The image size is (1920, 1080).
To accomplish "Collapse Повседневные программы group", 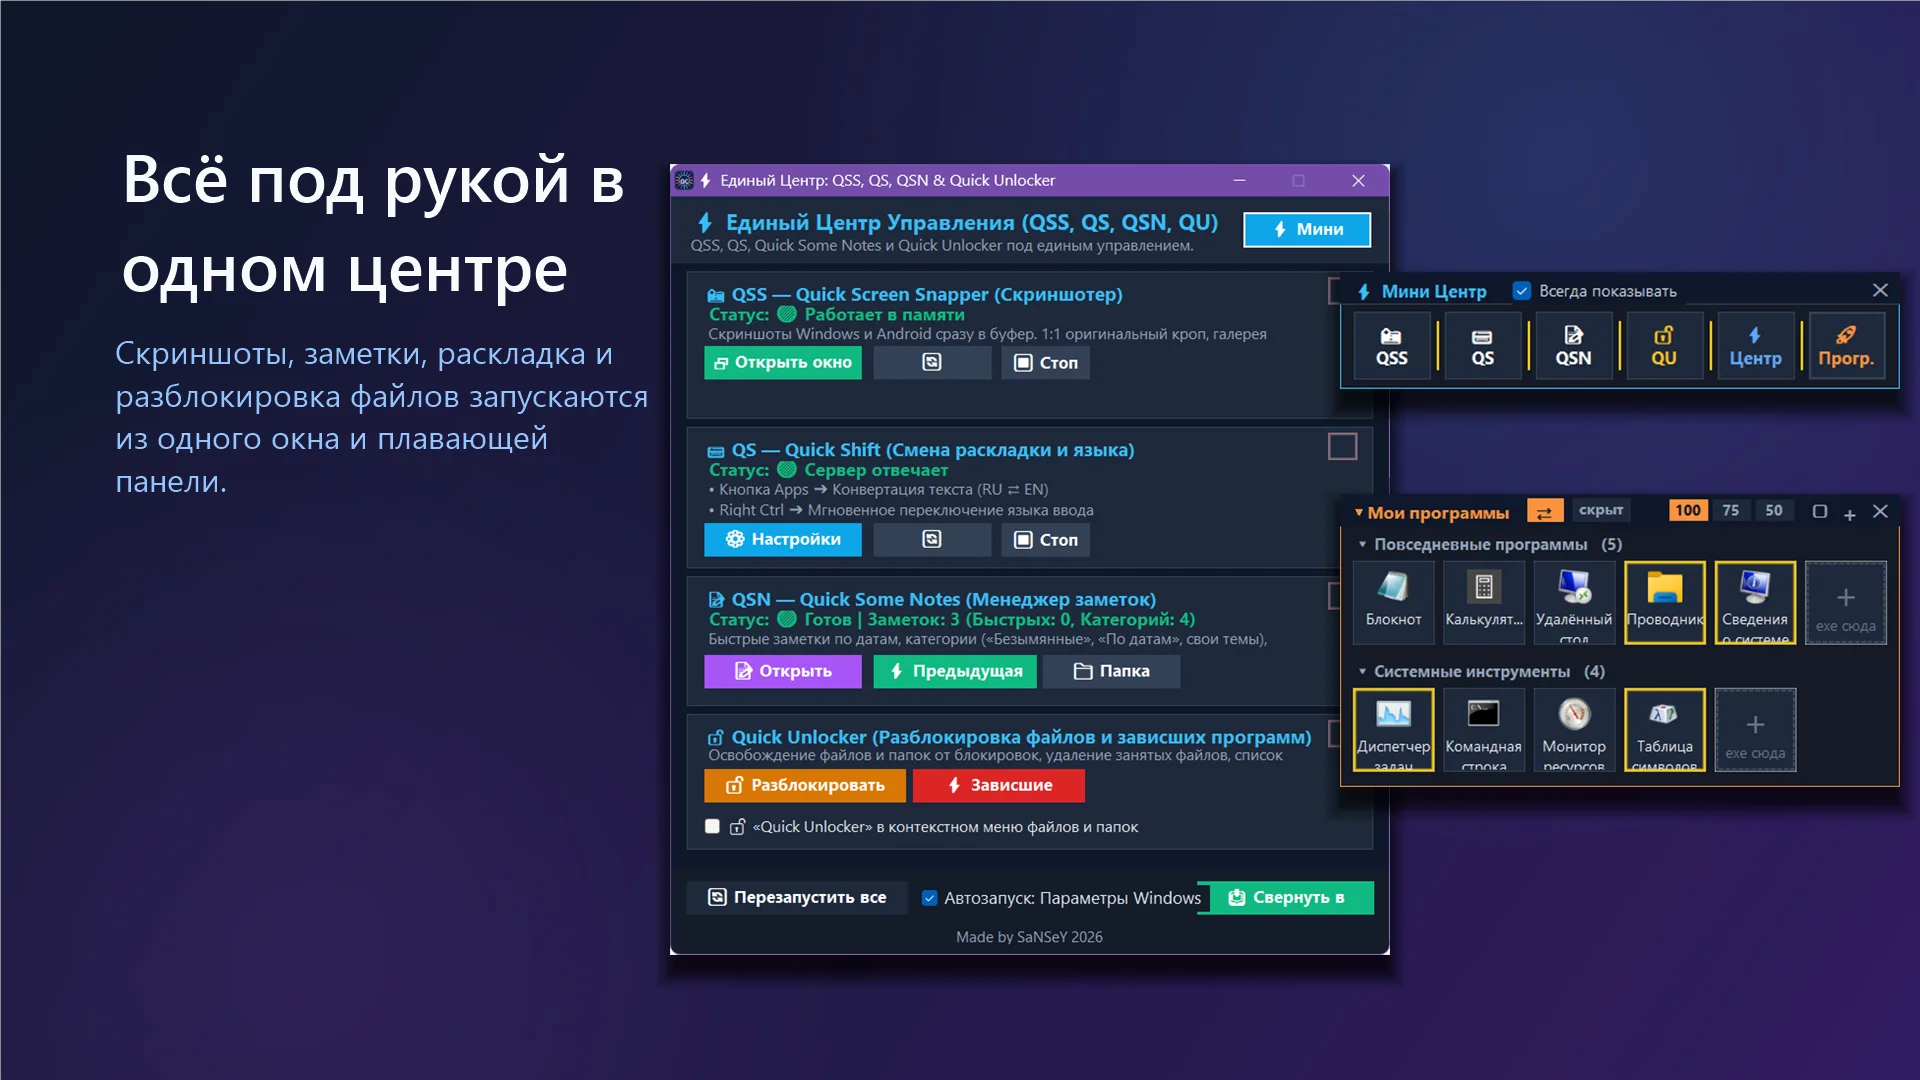I will [x=1362, y=544].
